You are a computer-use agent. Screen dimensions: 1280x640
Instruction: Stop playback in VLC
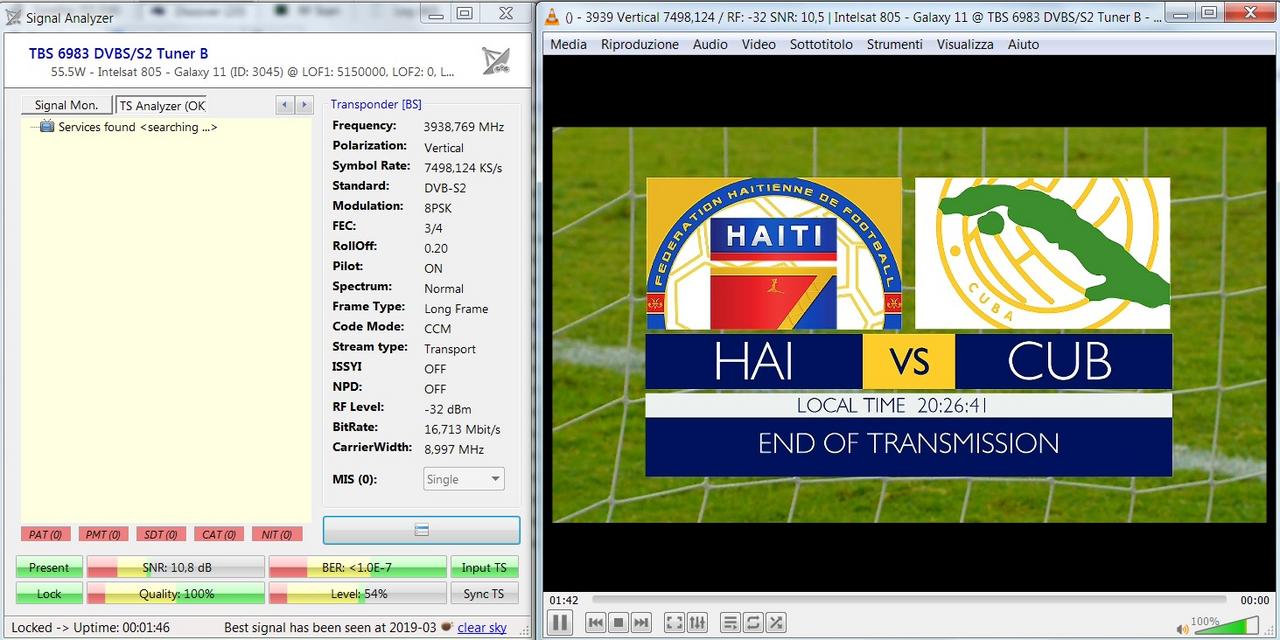coord(619,622)
